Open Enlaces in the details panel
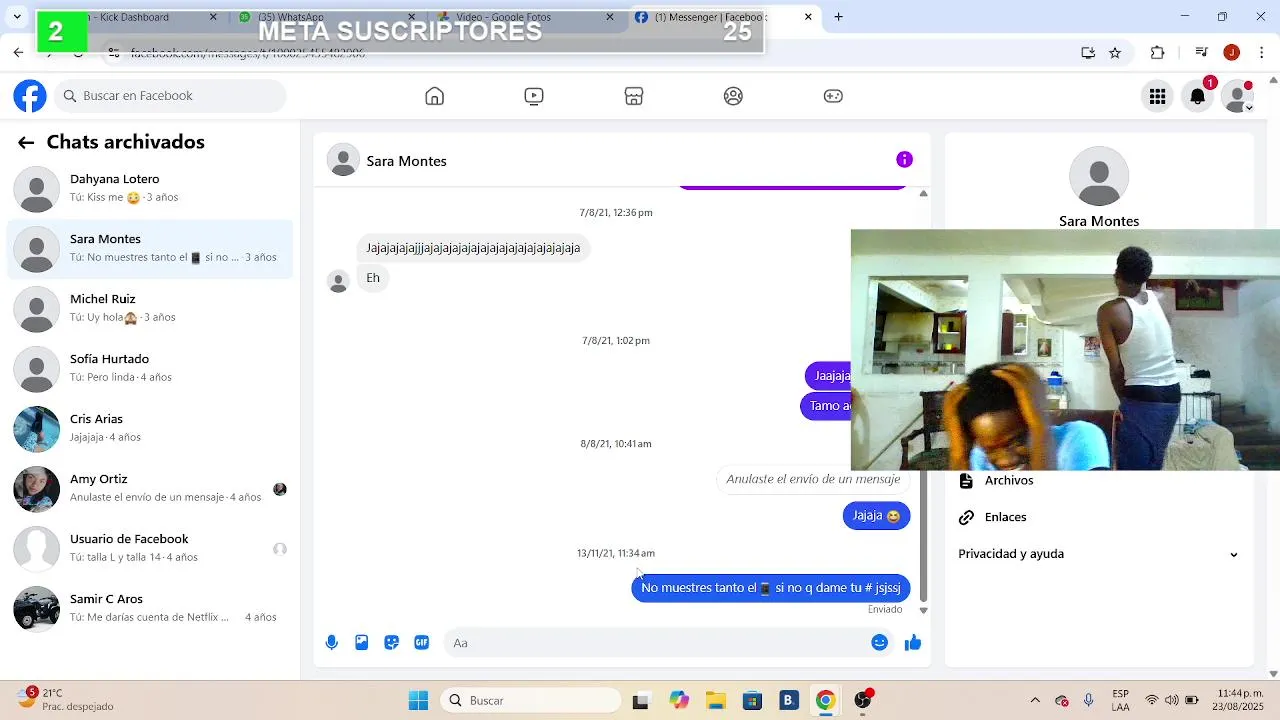 [x=1005, y=518]
